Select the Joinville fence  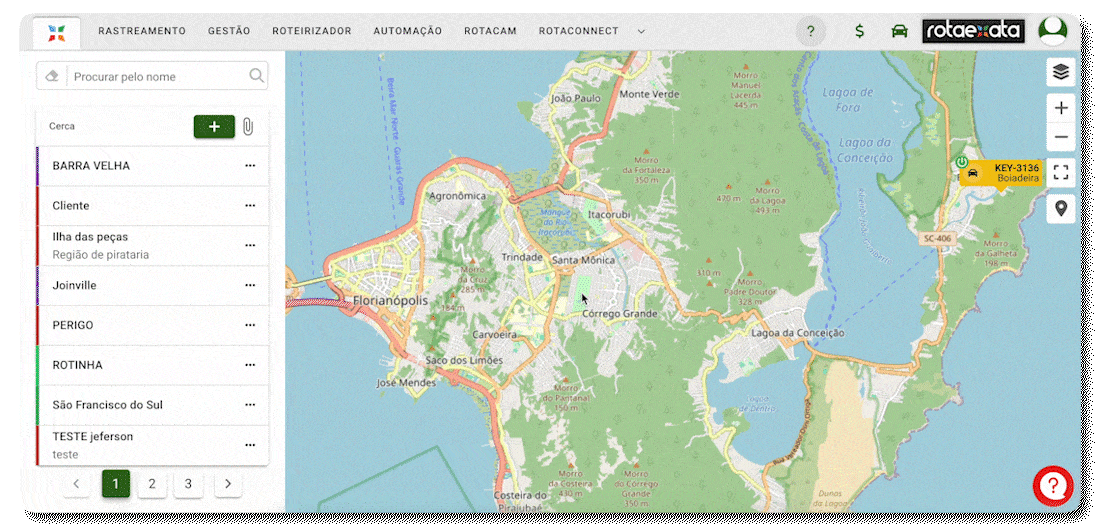point(152,286)
